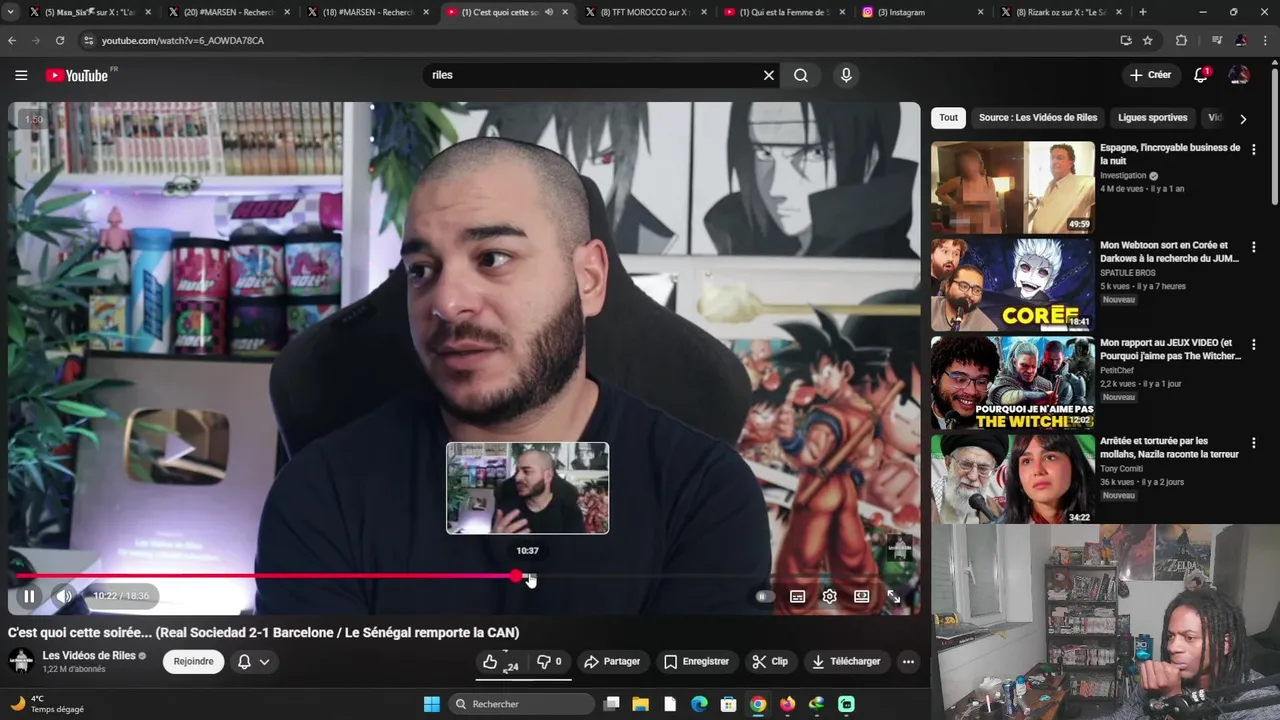The image size is (1280, 720).
Task: Open Les Vidéos de Riles channel avatar
Action: pos(21,661)
